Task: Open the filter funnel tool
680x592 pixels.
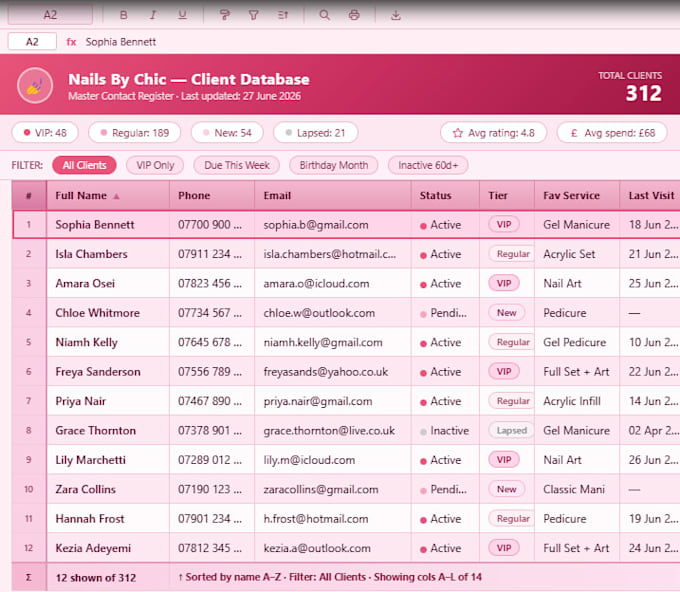Action: 254,15
